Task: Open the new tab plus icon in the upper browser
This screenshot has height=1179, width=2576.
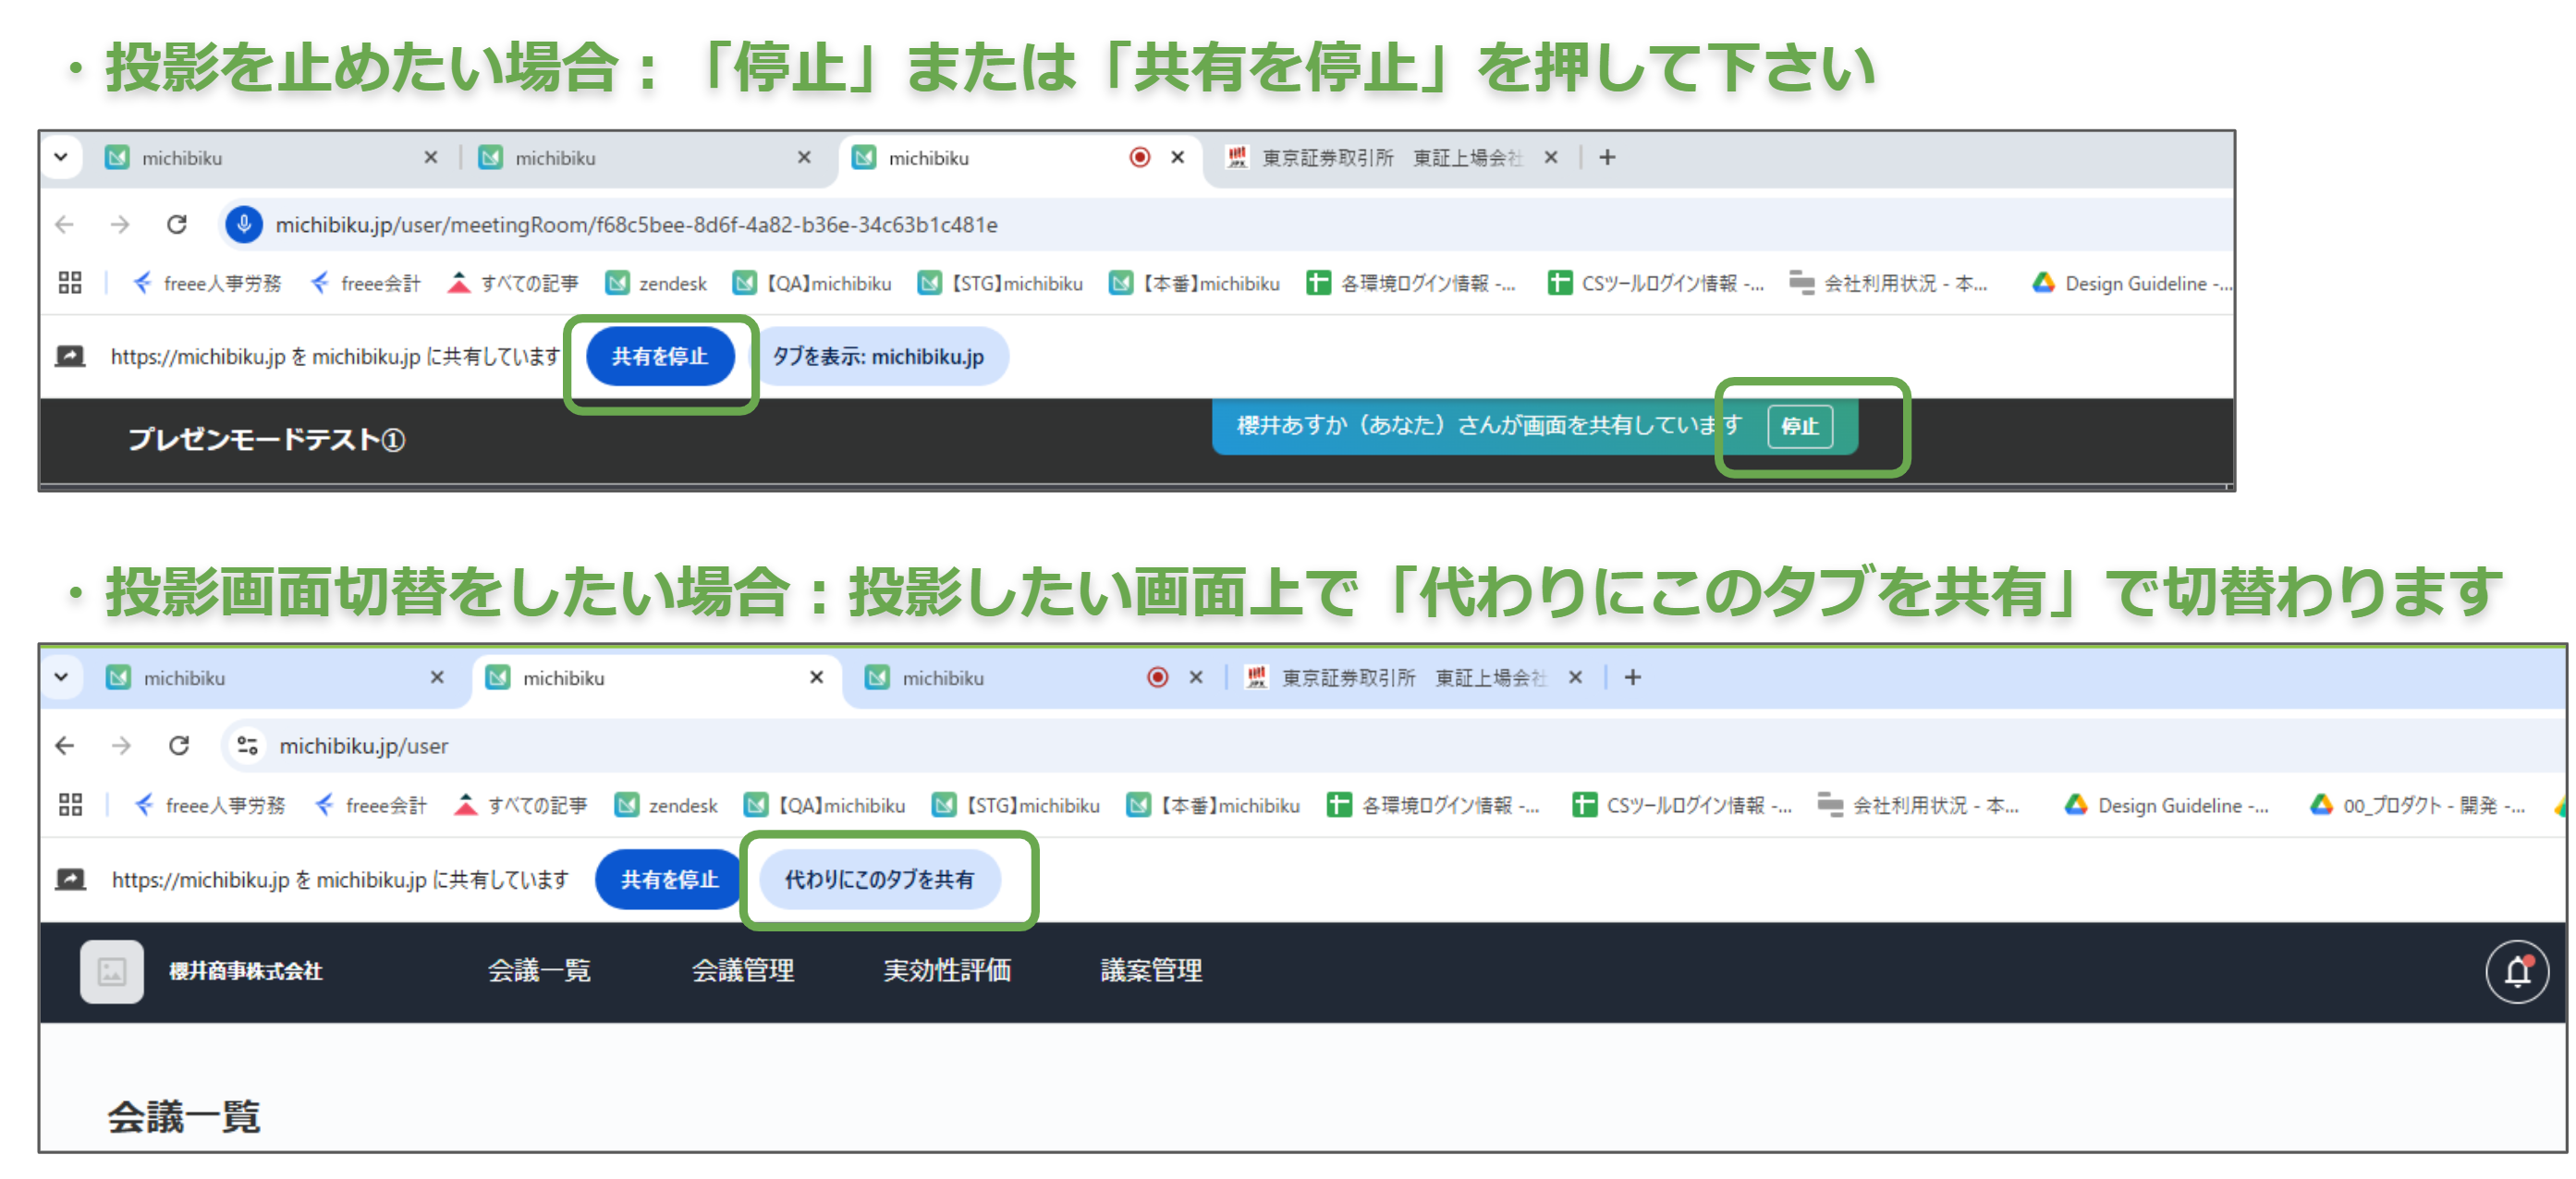Action: [x=1606, y=157]
